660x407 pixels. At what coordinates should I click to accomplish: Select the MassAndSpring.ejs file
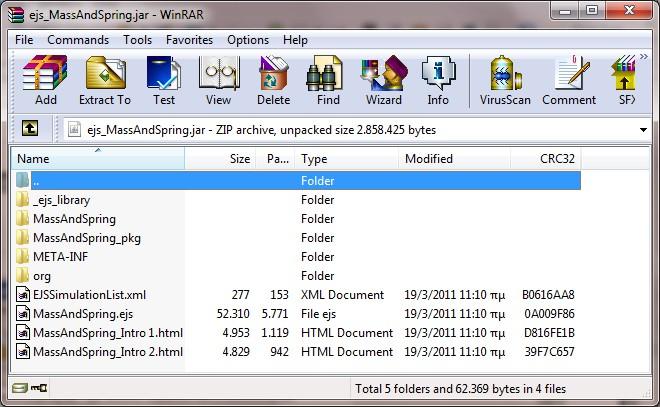coord(297,314)
